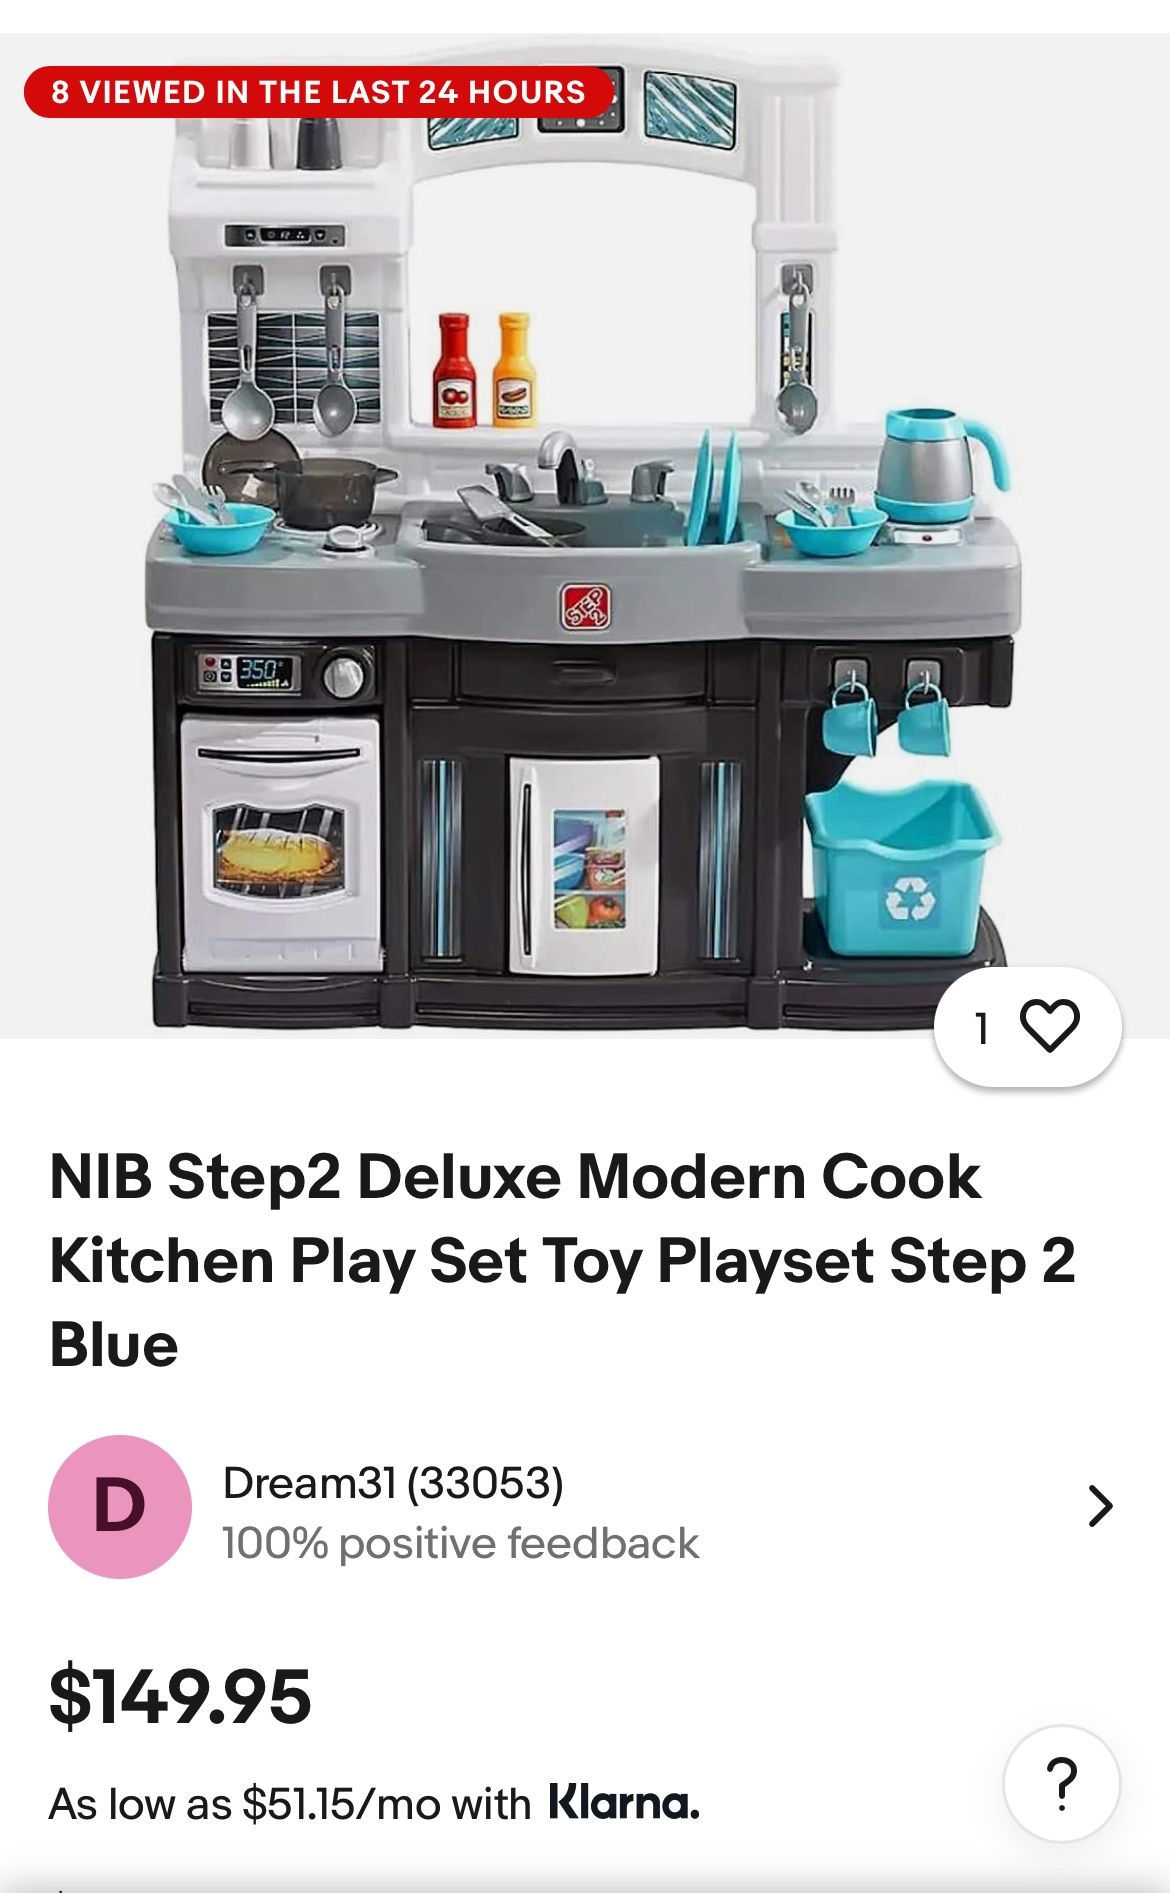Tap the 8 viewed in last 24 hours badge
Viewport: 1170px width, 1893px height.
(318, 92)
